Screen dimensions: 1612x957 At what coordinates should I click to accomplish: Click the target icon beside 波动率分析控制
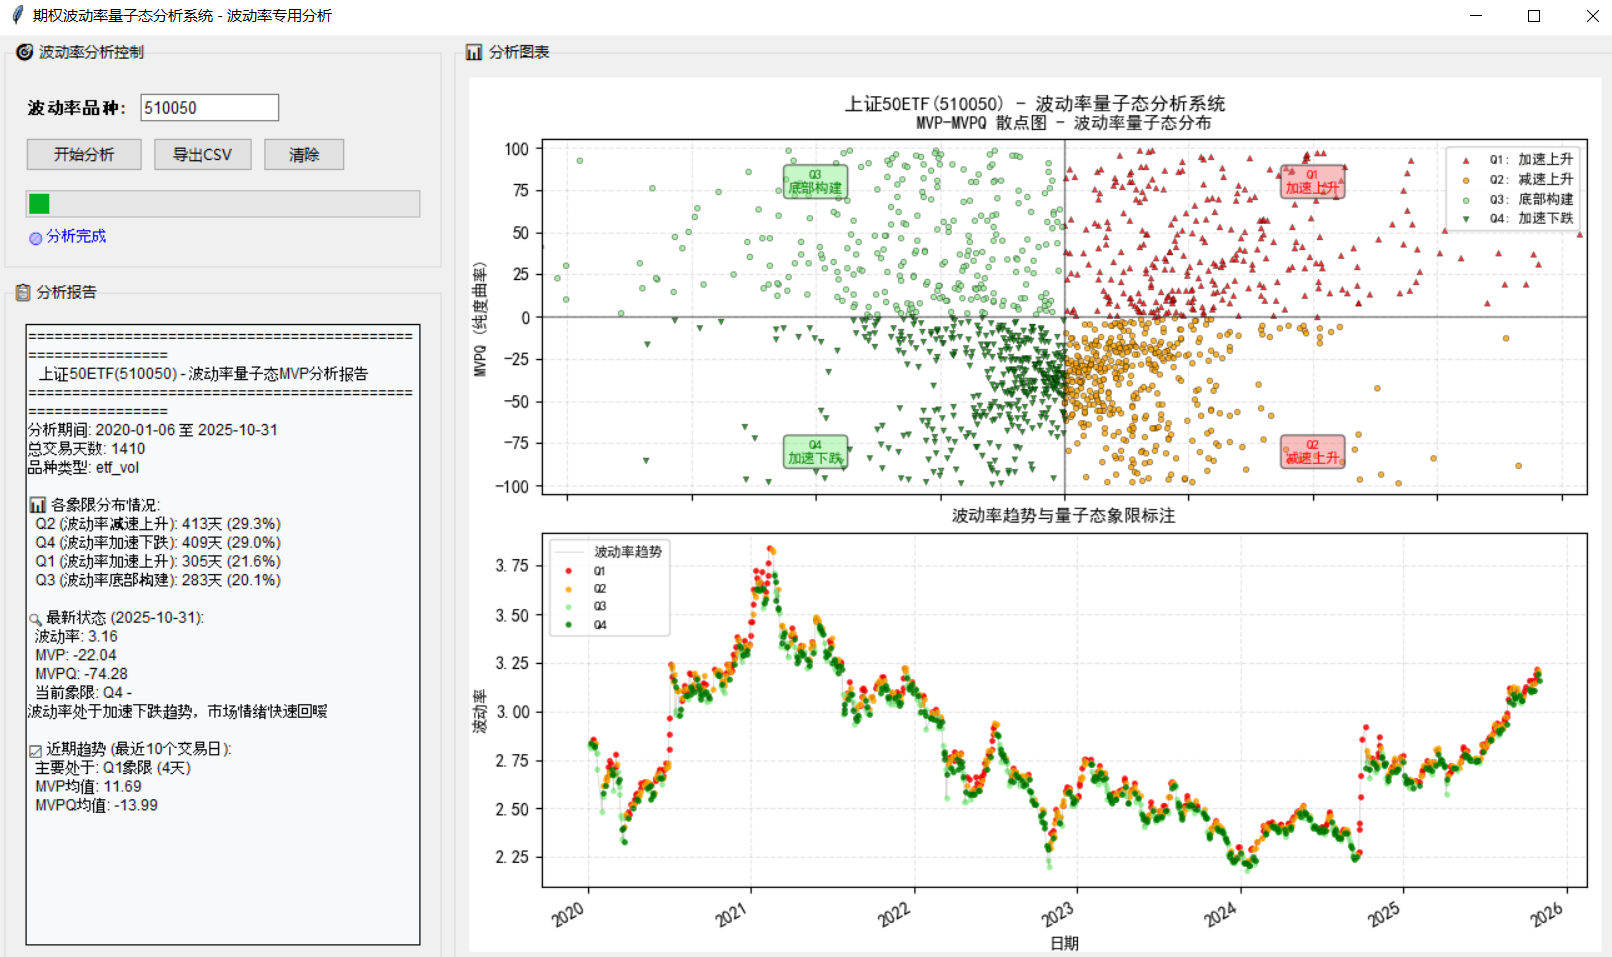tap(24, 52)
